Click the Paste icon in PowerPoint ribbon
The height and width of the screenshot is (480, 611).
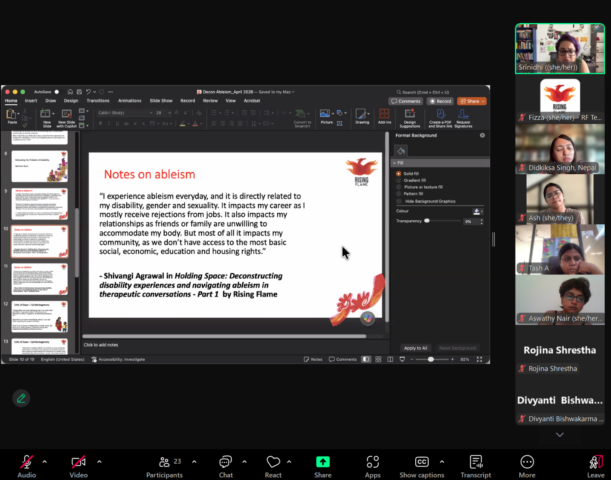point(11,115)
